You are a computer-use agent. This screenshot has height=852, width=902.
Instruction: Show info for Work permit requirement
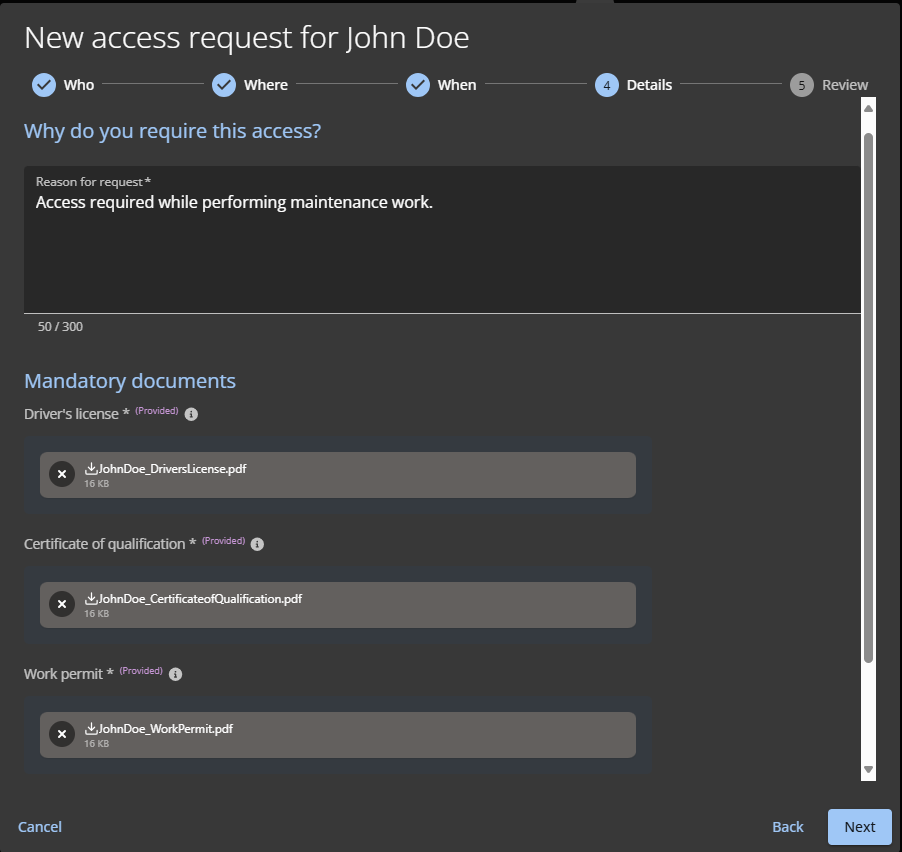[176, 674]
